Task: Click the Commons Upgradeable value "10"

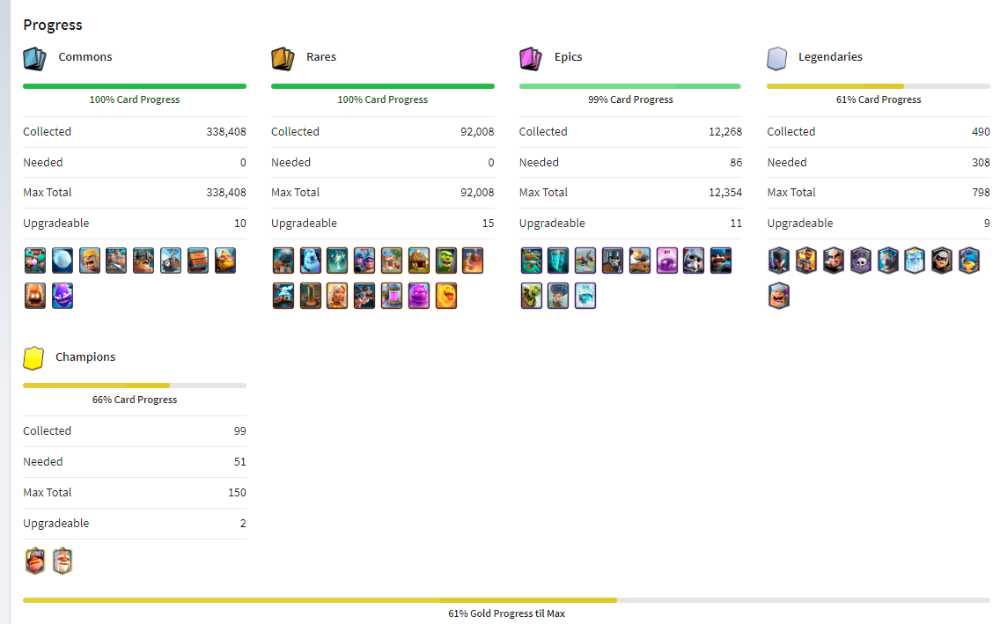Action: pyautogui.click(x=240, y=223)
